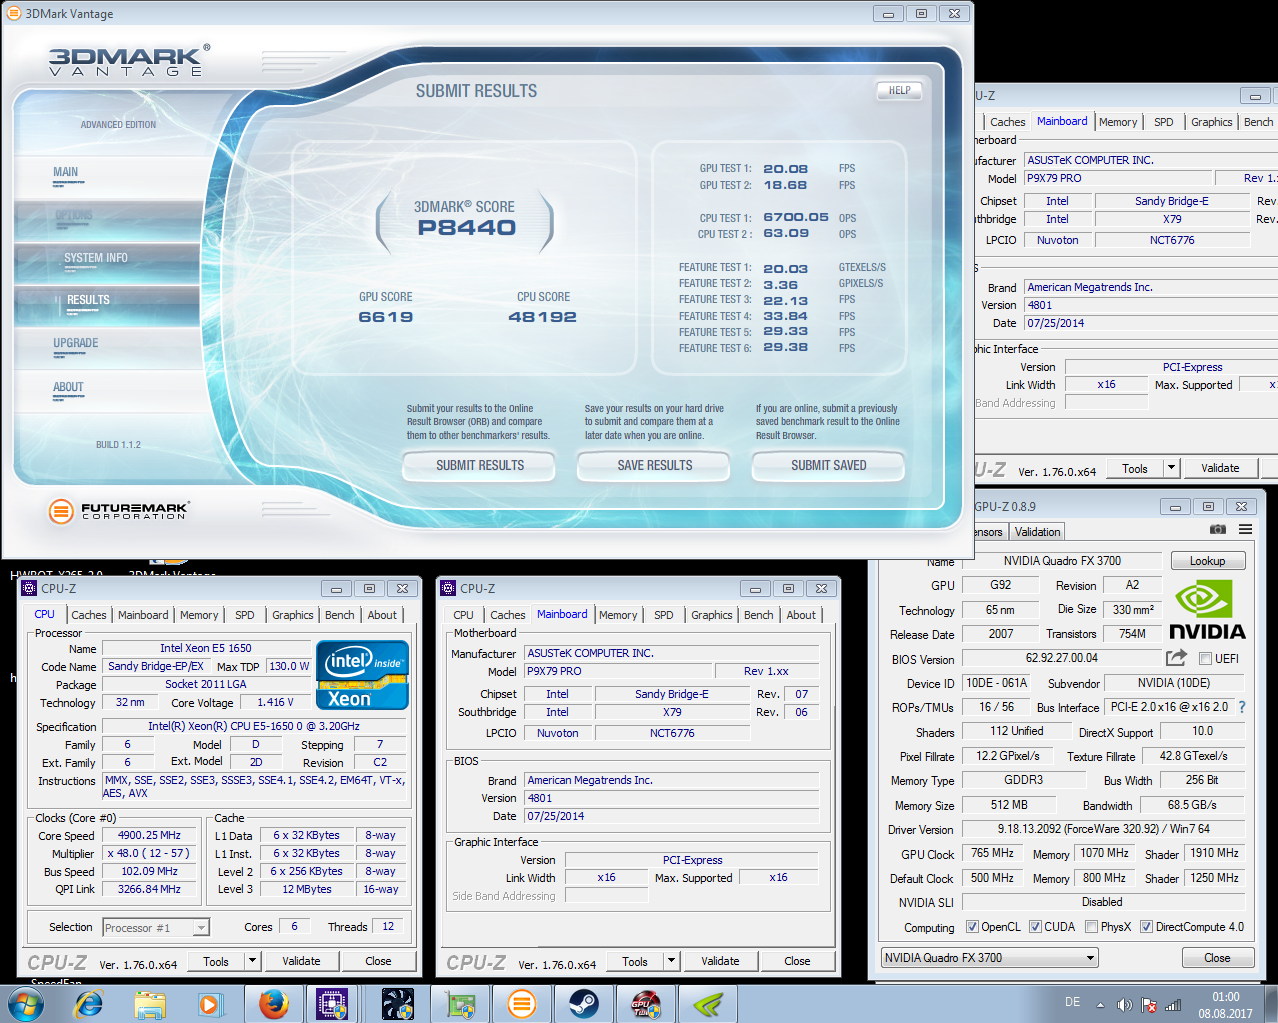The width and height of the screenshot is (1278, 1023).
Task: Click the DE language indicator
Action: (x=1072, y=1002)
